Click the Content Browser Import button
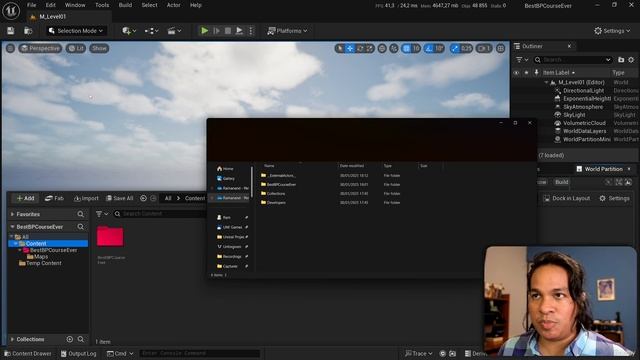 (x=86, y=198)
